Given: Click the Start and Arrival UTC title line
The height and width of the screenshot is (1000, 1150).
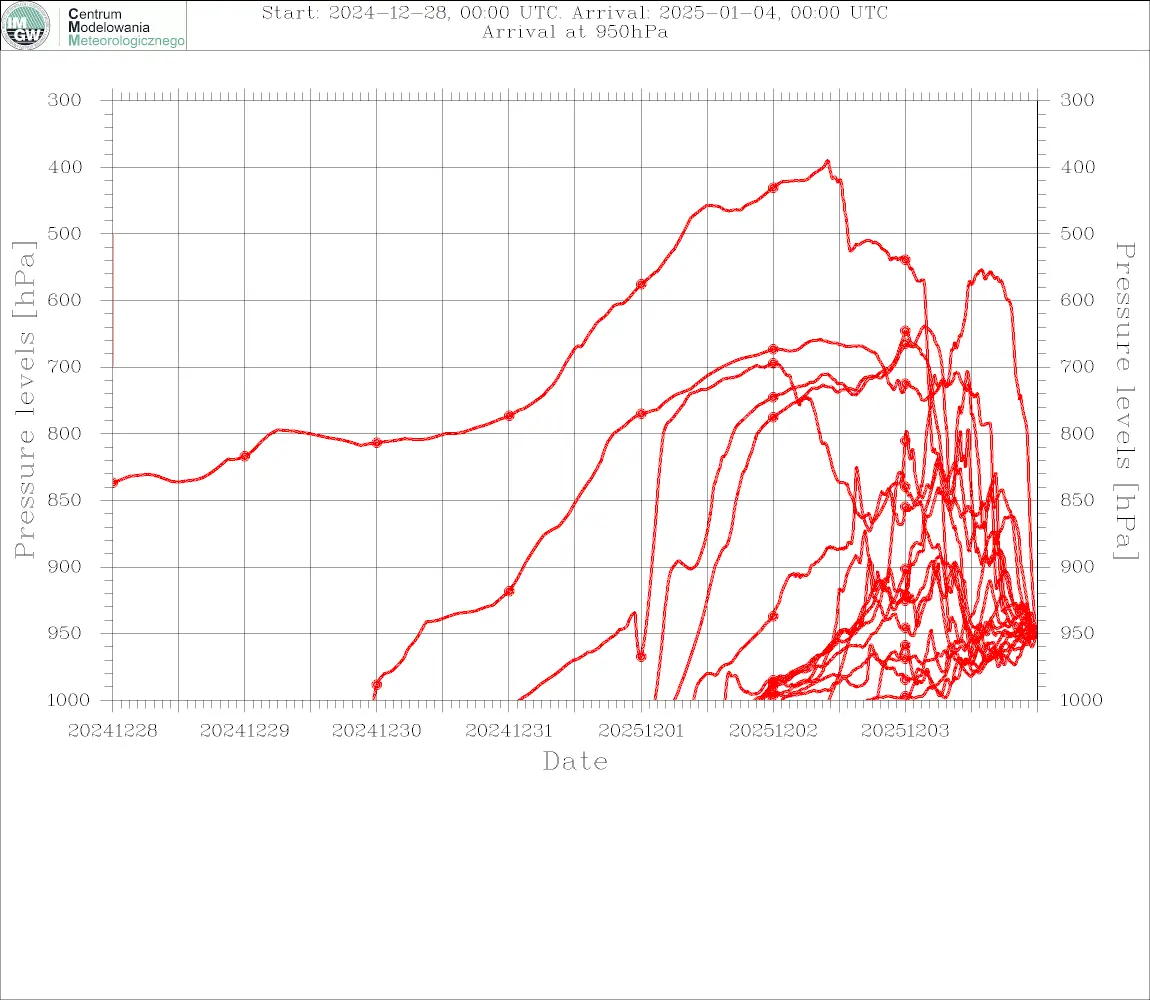Looking at the screenshot, I should (x=575, y=13).
